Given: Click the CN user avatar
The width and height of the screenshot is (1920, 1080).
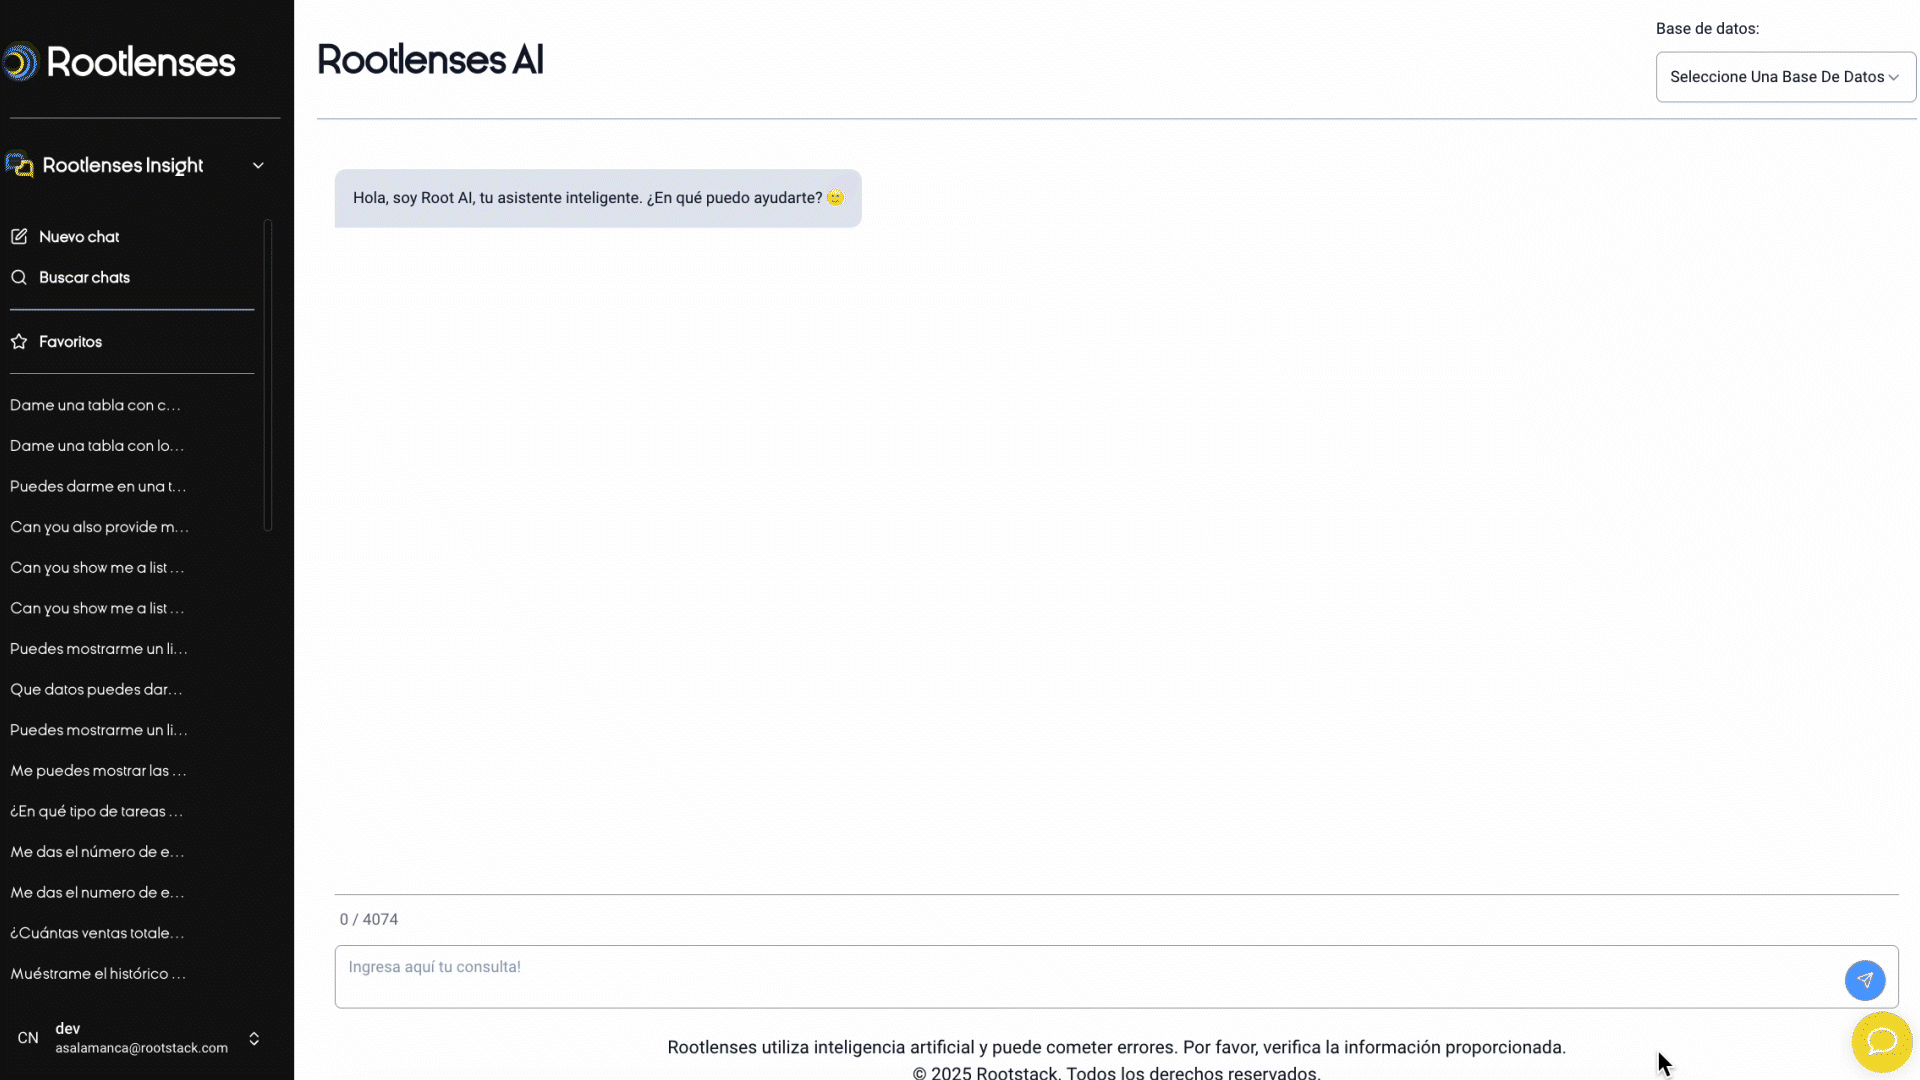Looking at the screenshot, I should click(x=28, y=1038).
